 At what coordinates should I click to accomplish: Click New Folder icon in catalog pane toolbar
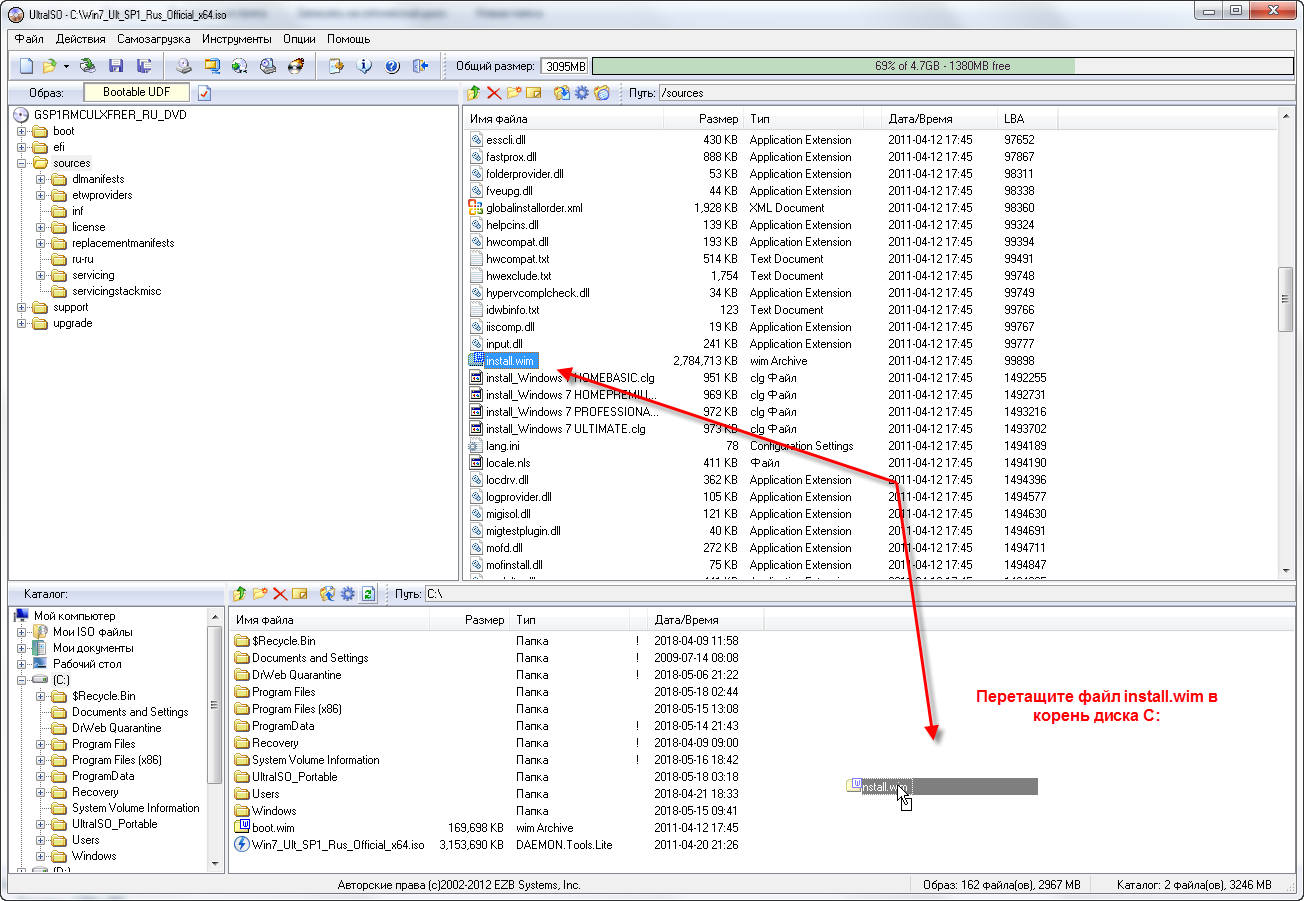260,594
